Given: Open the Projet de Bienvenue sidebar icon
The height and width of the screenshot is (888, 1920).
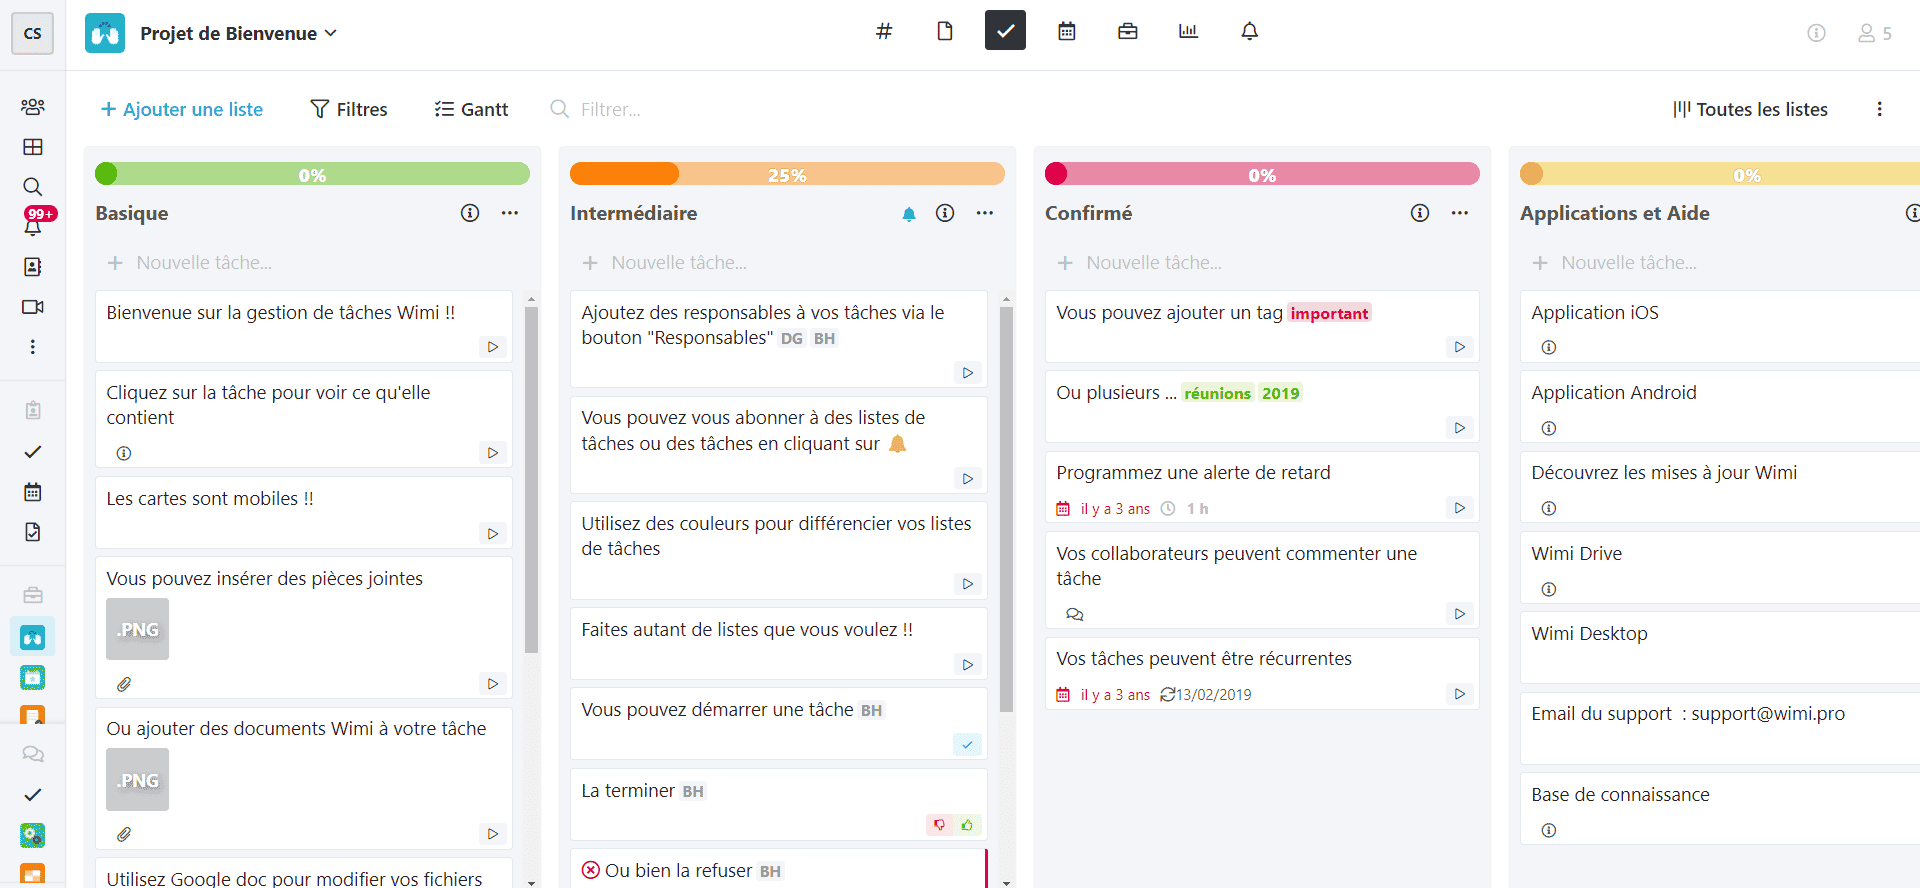Looking at the screenshot, I should [x=33, y=637].
